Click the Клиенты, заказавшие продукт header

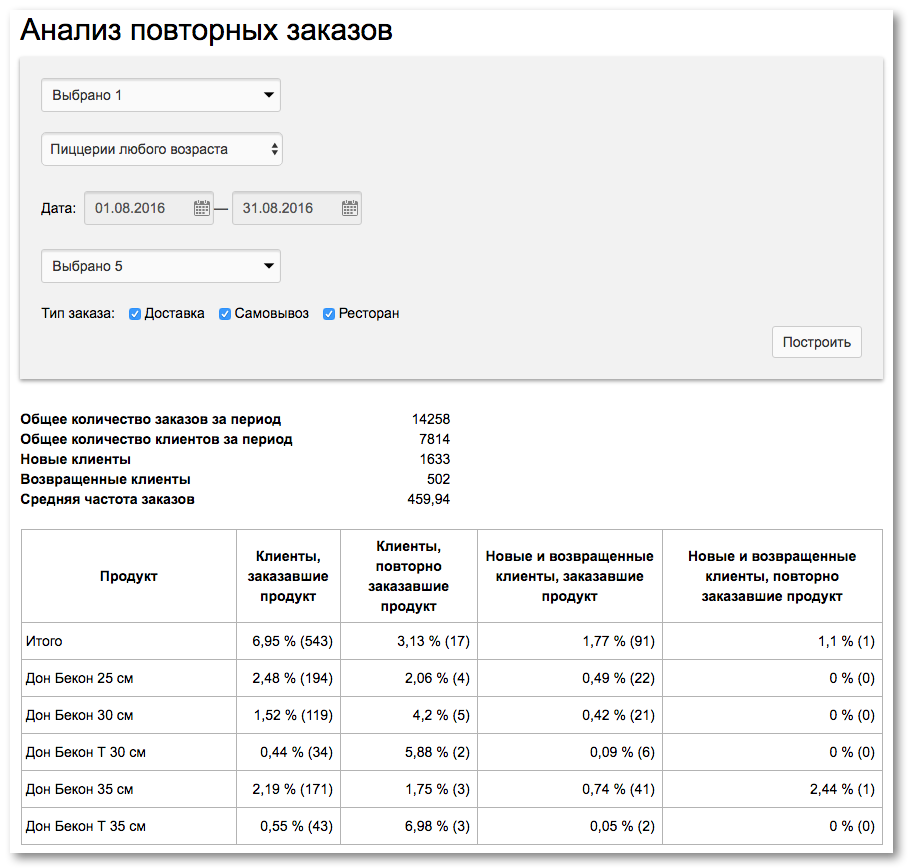pos(288,576)
